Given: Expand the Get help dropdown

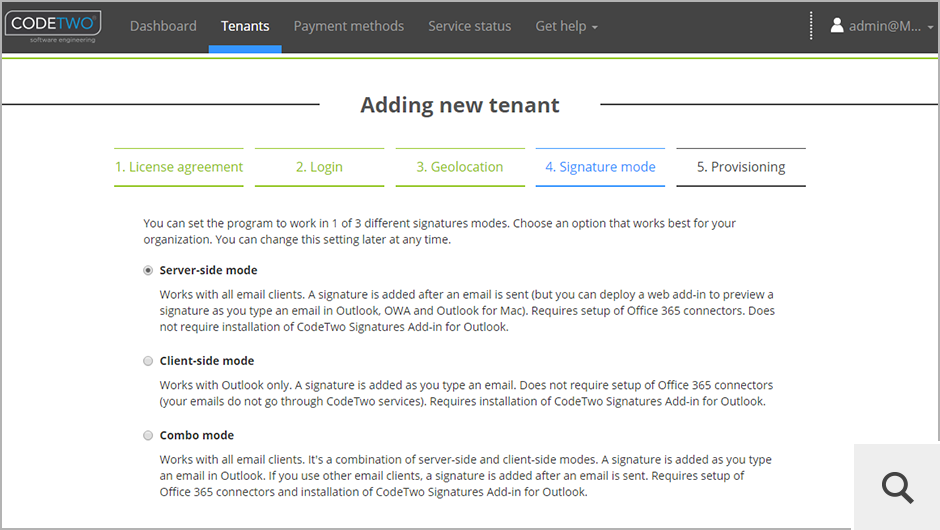Looking at the screenshot, I should point(566,26).
